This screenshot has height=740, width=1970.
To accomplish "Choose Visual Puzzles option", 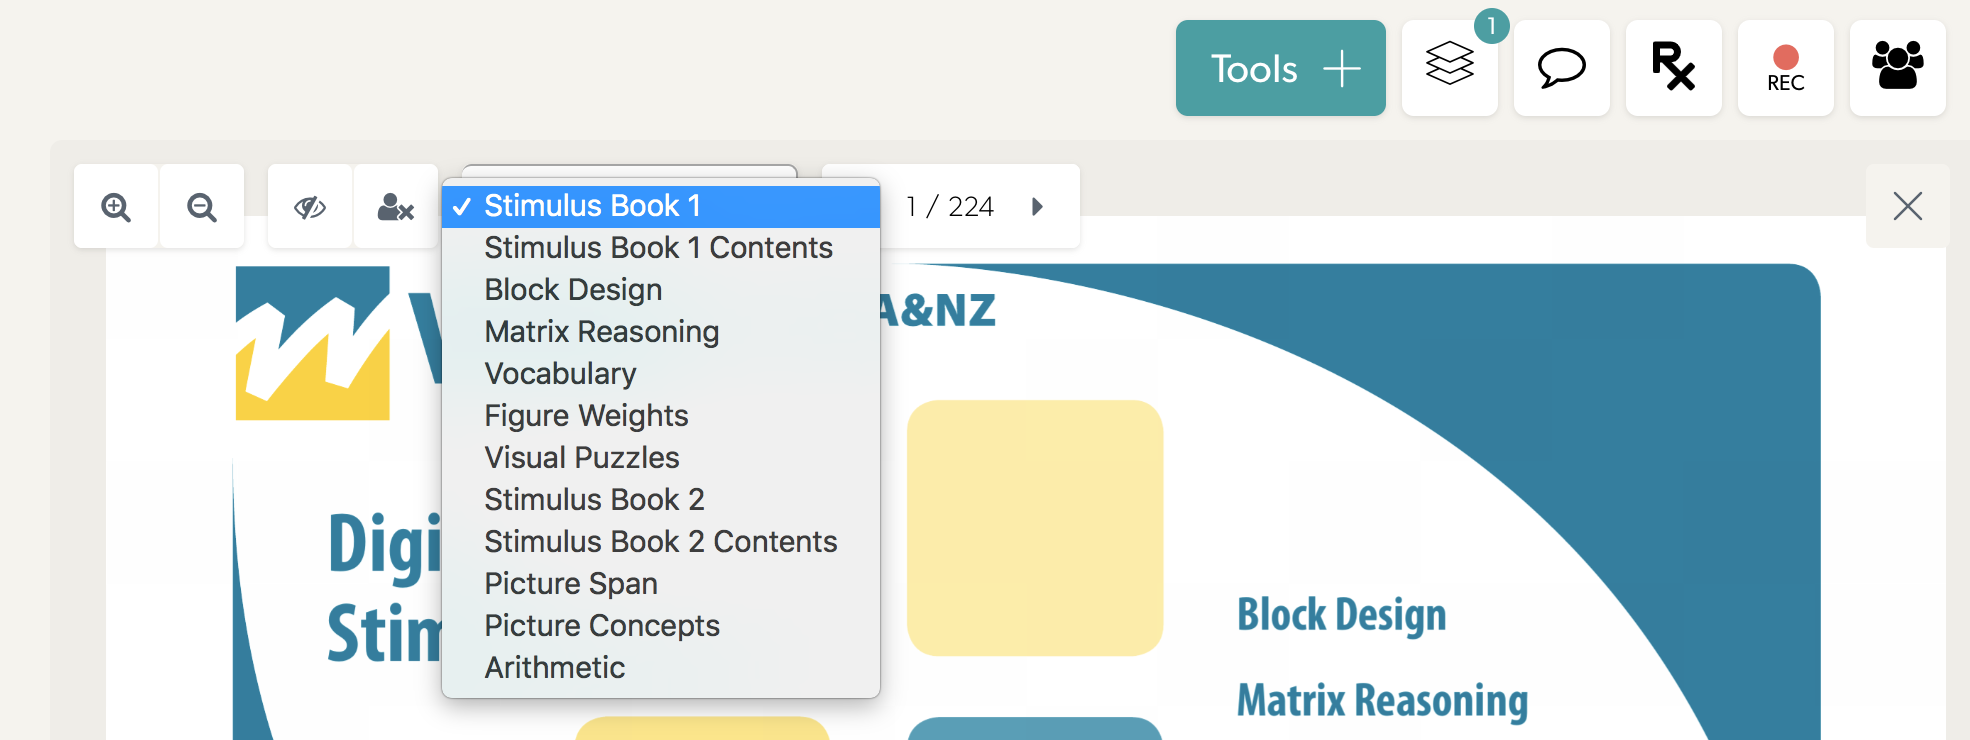I will [661, 458].
